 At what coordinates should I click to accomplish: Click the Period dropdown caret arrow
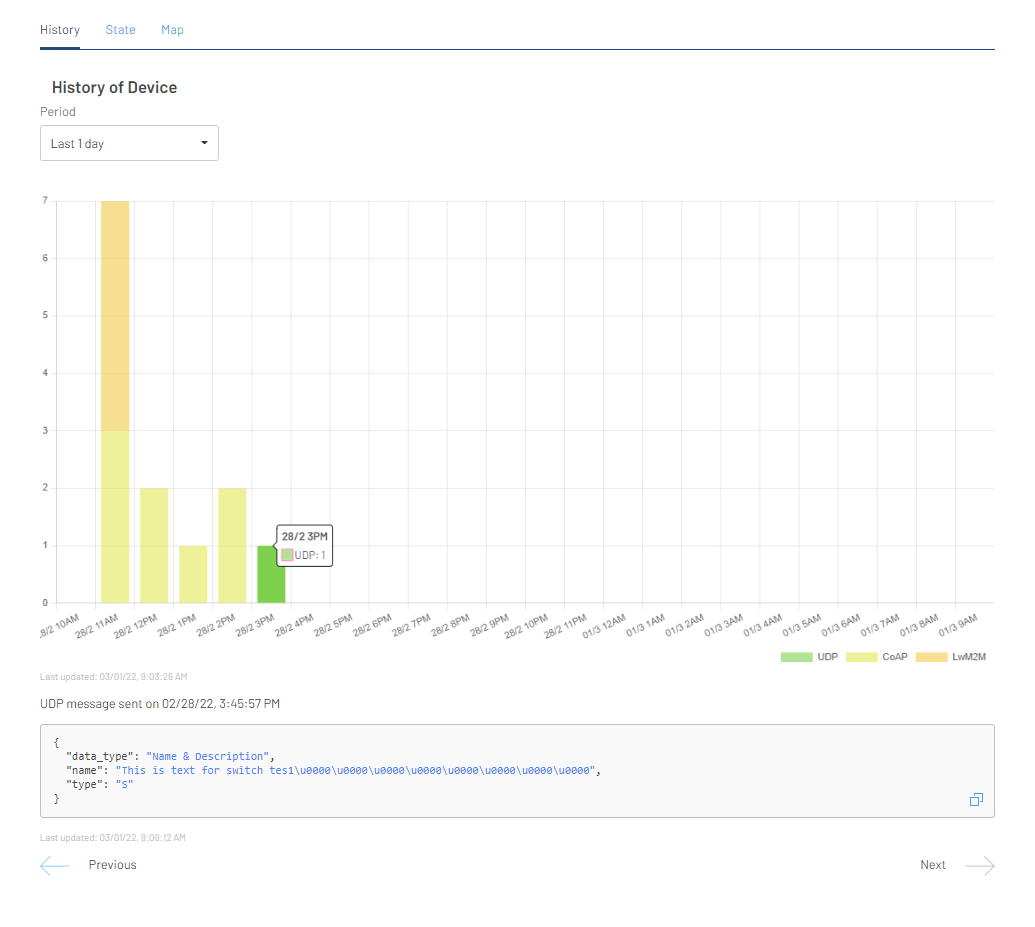tap(204, 143)
